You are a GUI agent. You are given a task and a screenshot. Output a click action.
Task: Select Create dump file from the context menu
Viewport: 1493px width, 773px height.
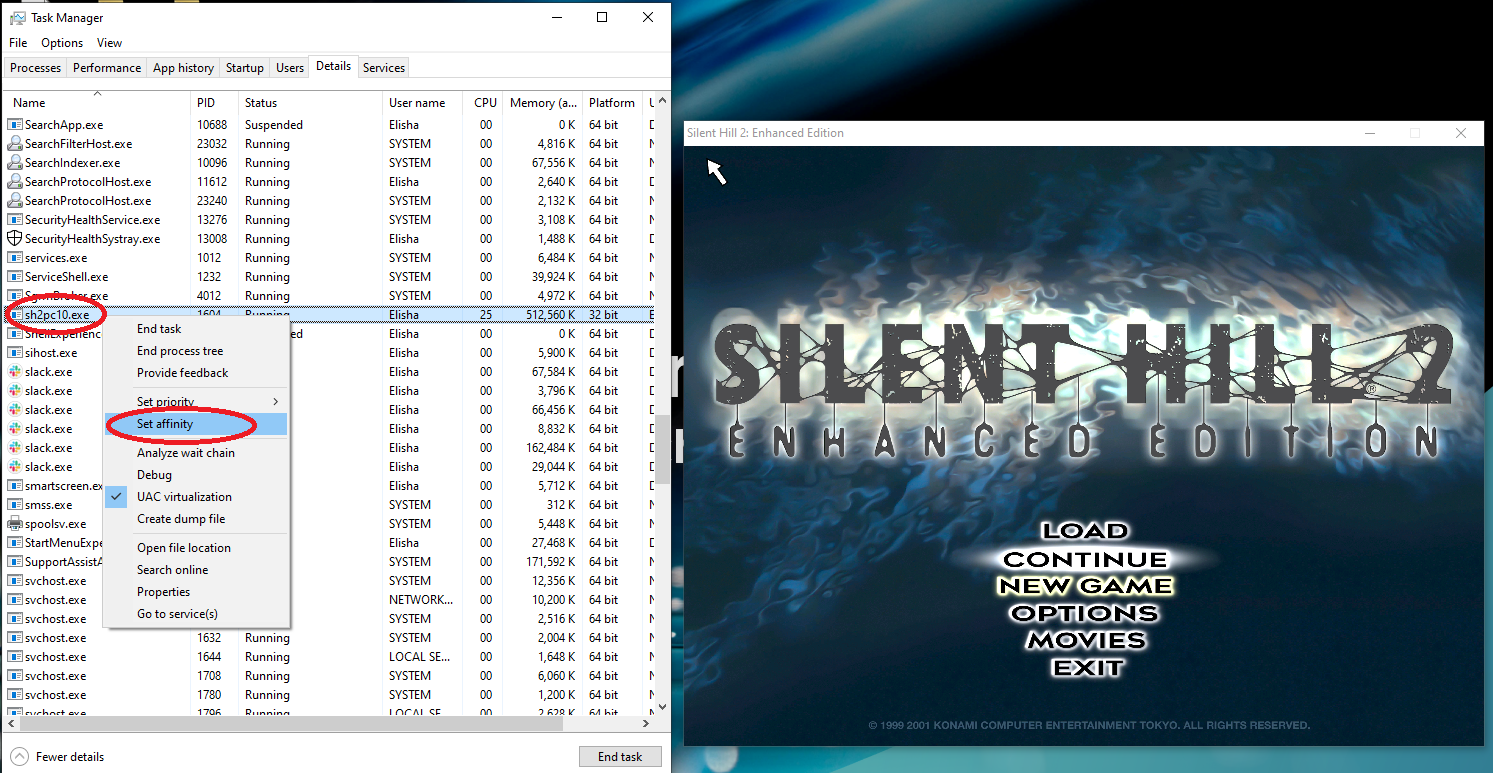tap(196, 519)
